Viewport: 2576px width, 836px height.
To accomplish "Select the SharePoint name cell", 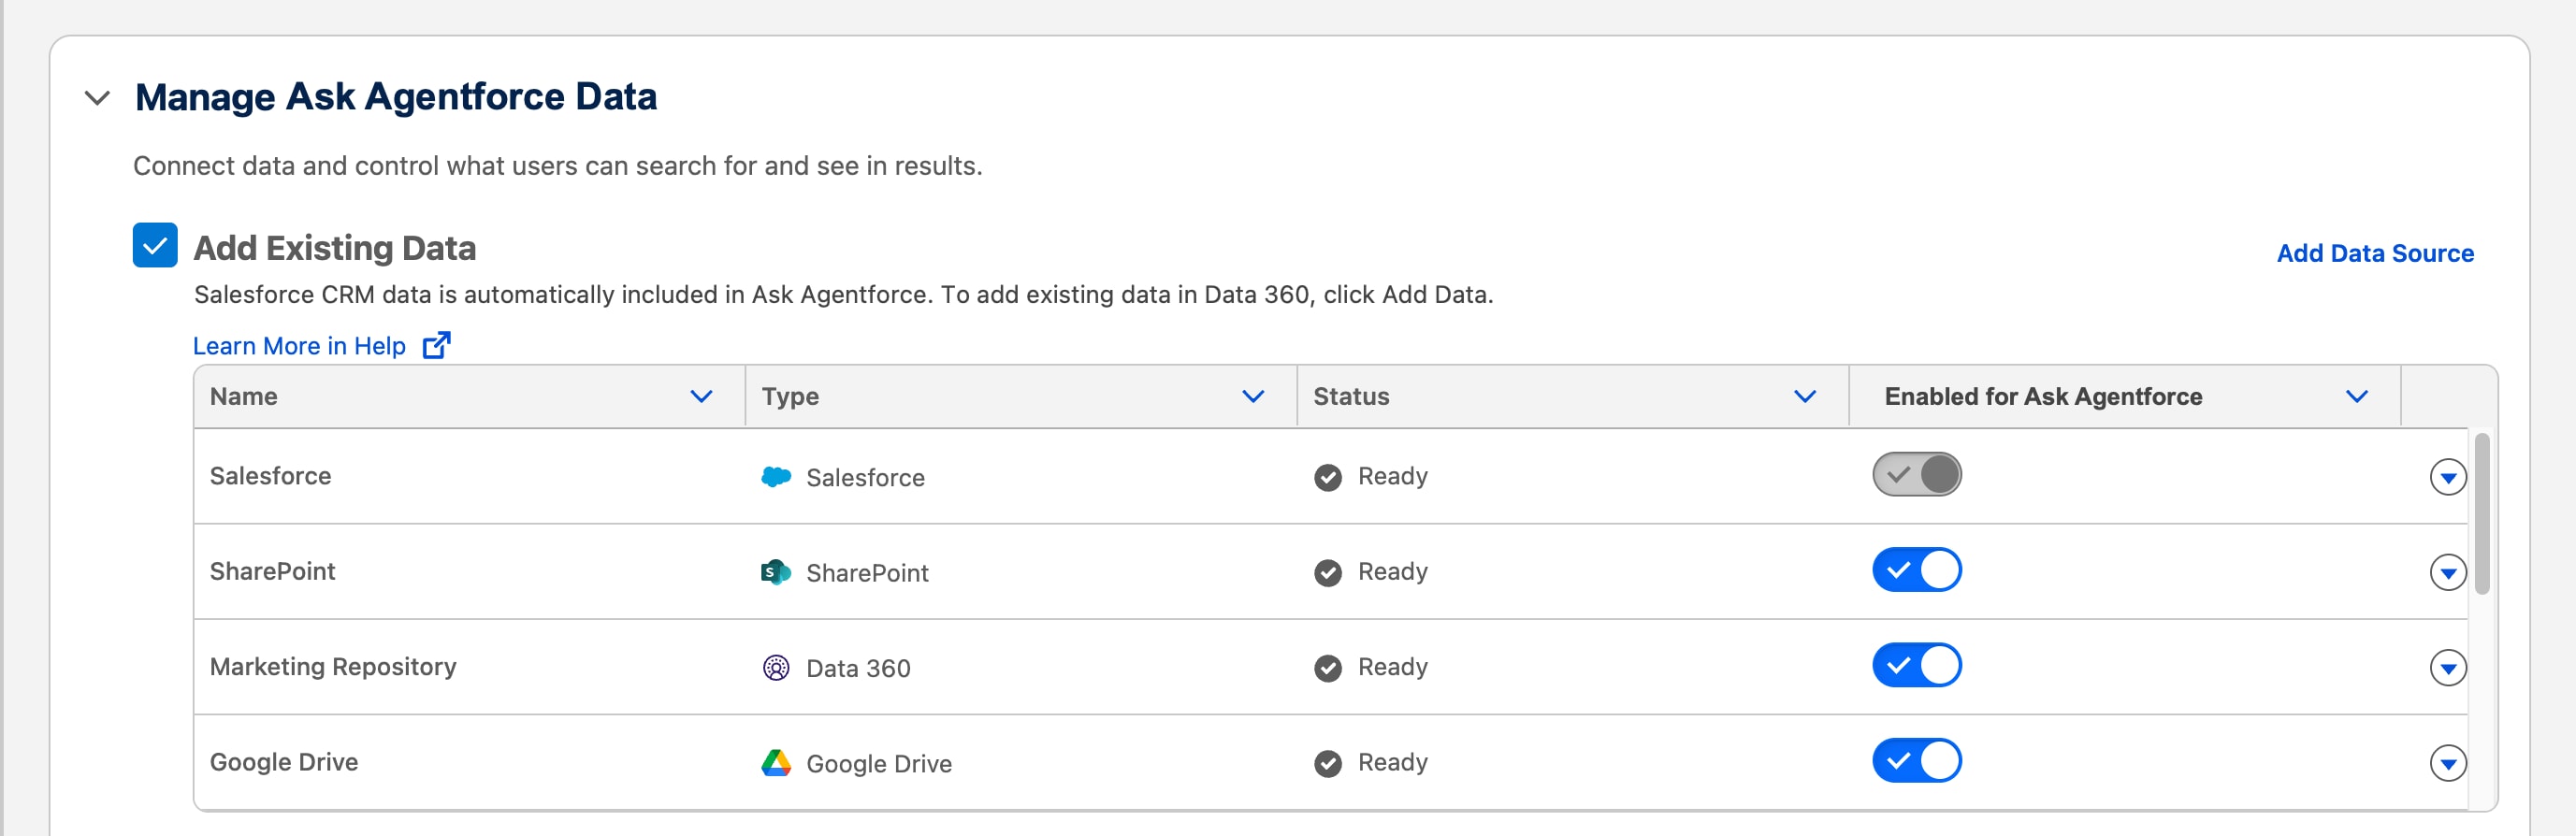I will 470,571.
